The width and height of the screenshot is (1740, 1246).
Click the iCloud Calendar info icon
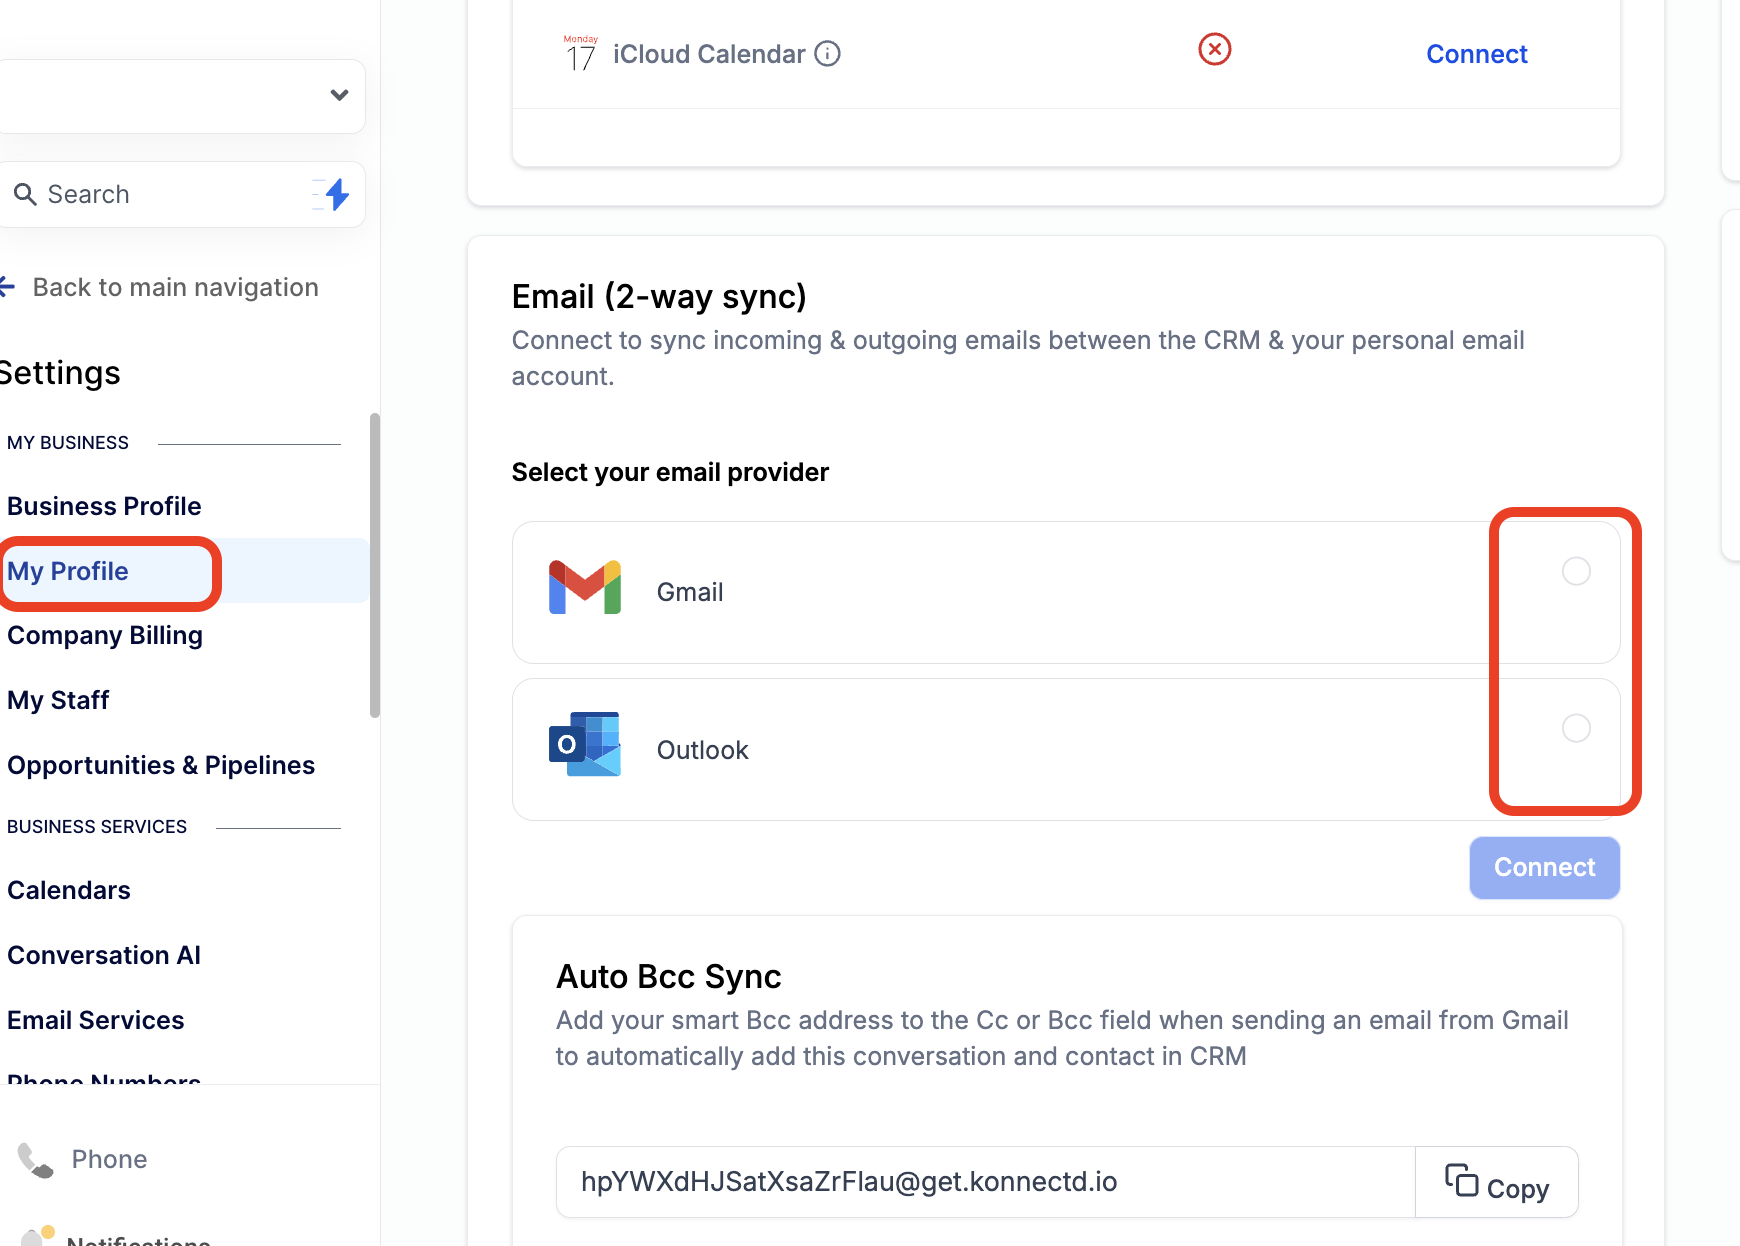(827, 54)
